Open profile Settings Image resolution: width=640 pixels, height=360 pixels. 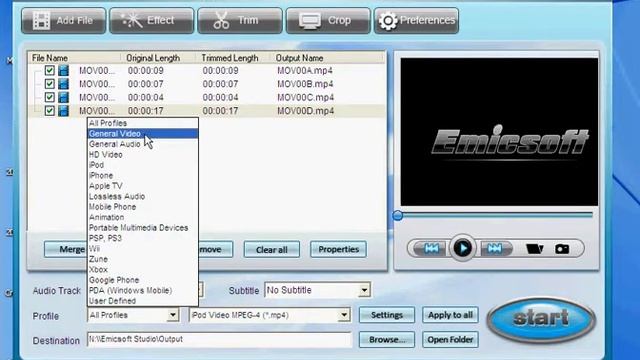[387, 315]
